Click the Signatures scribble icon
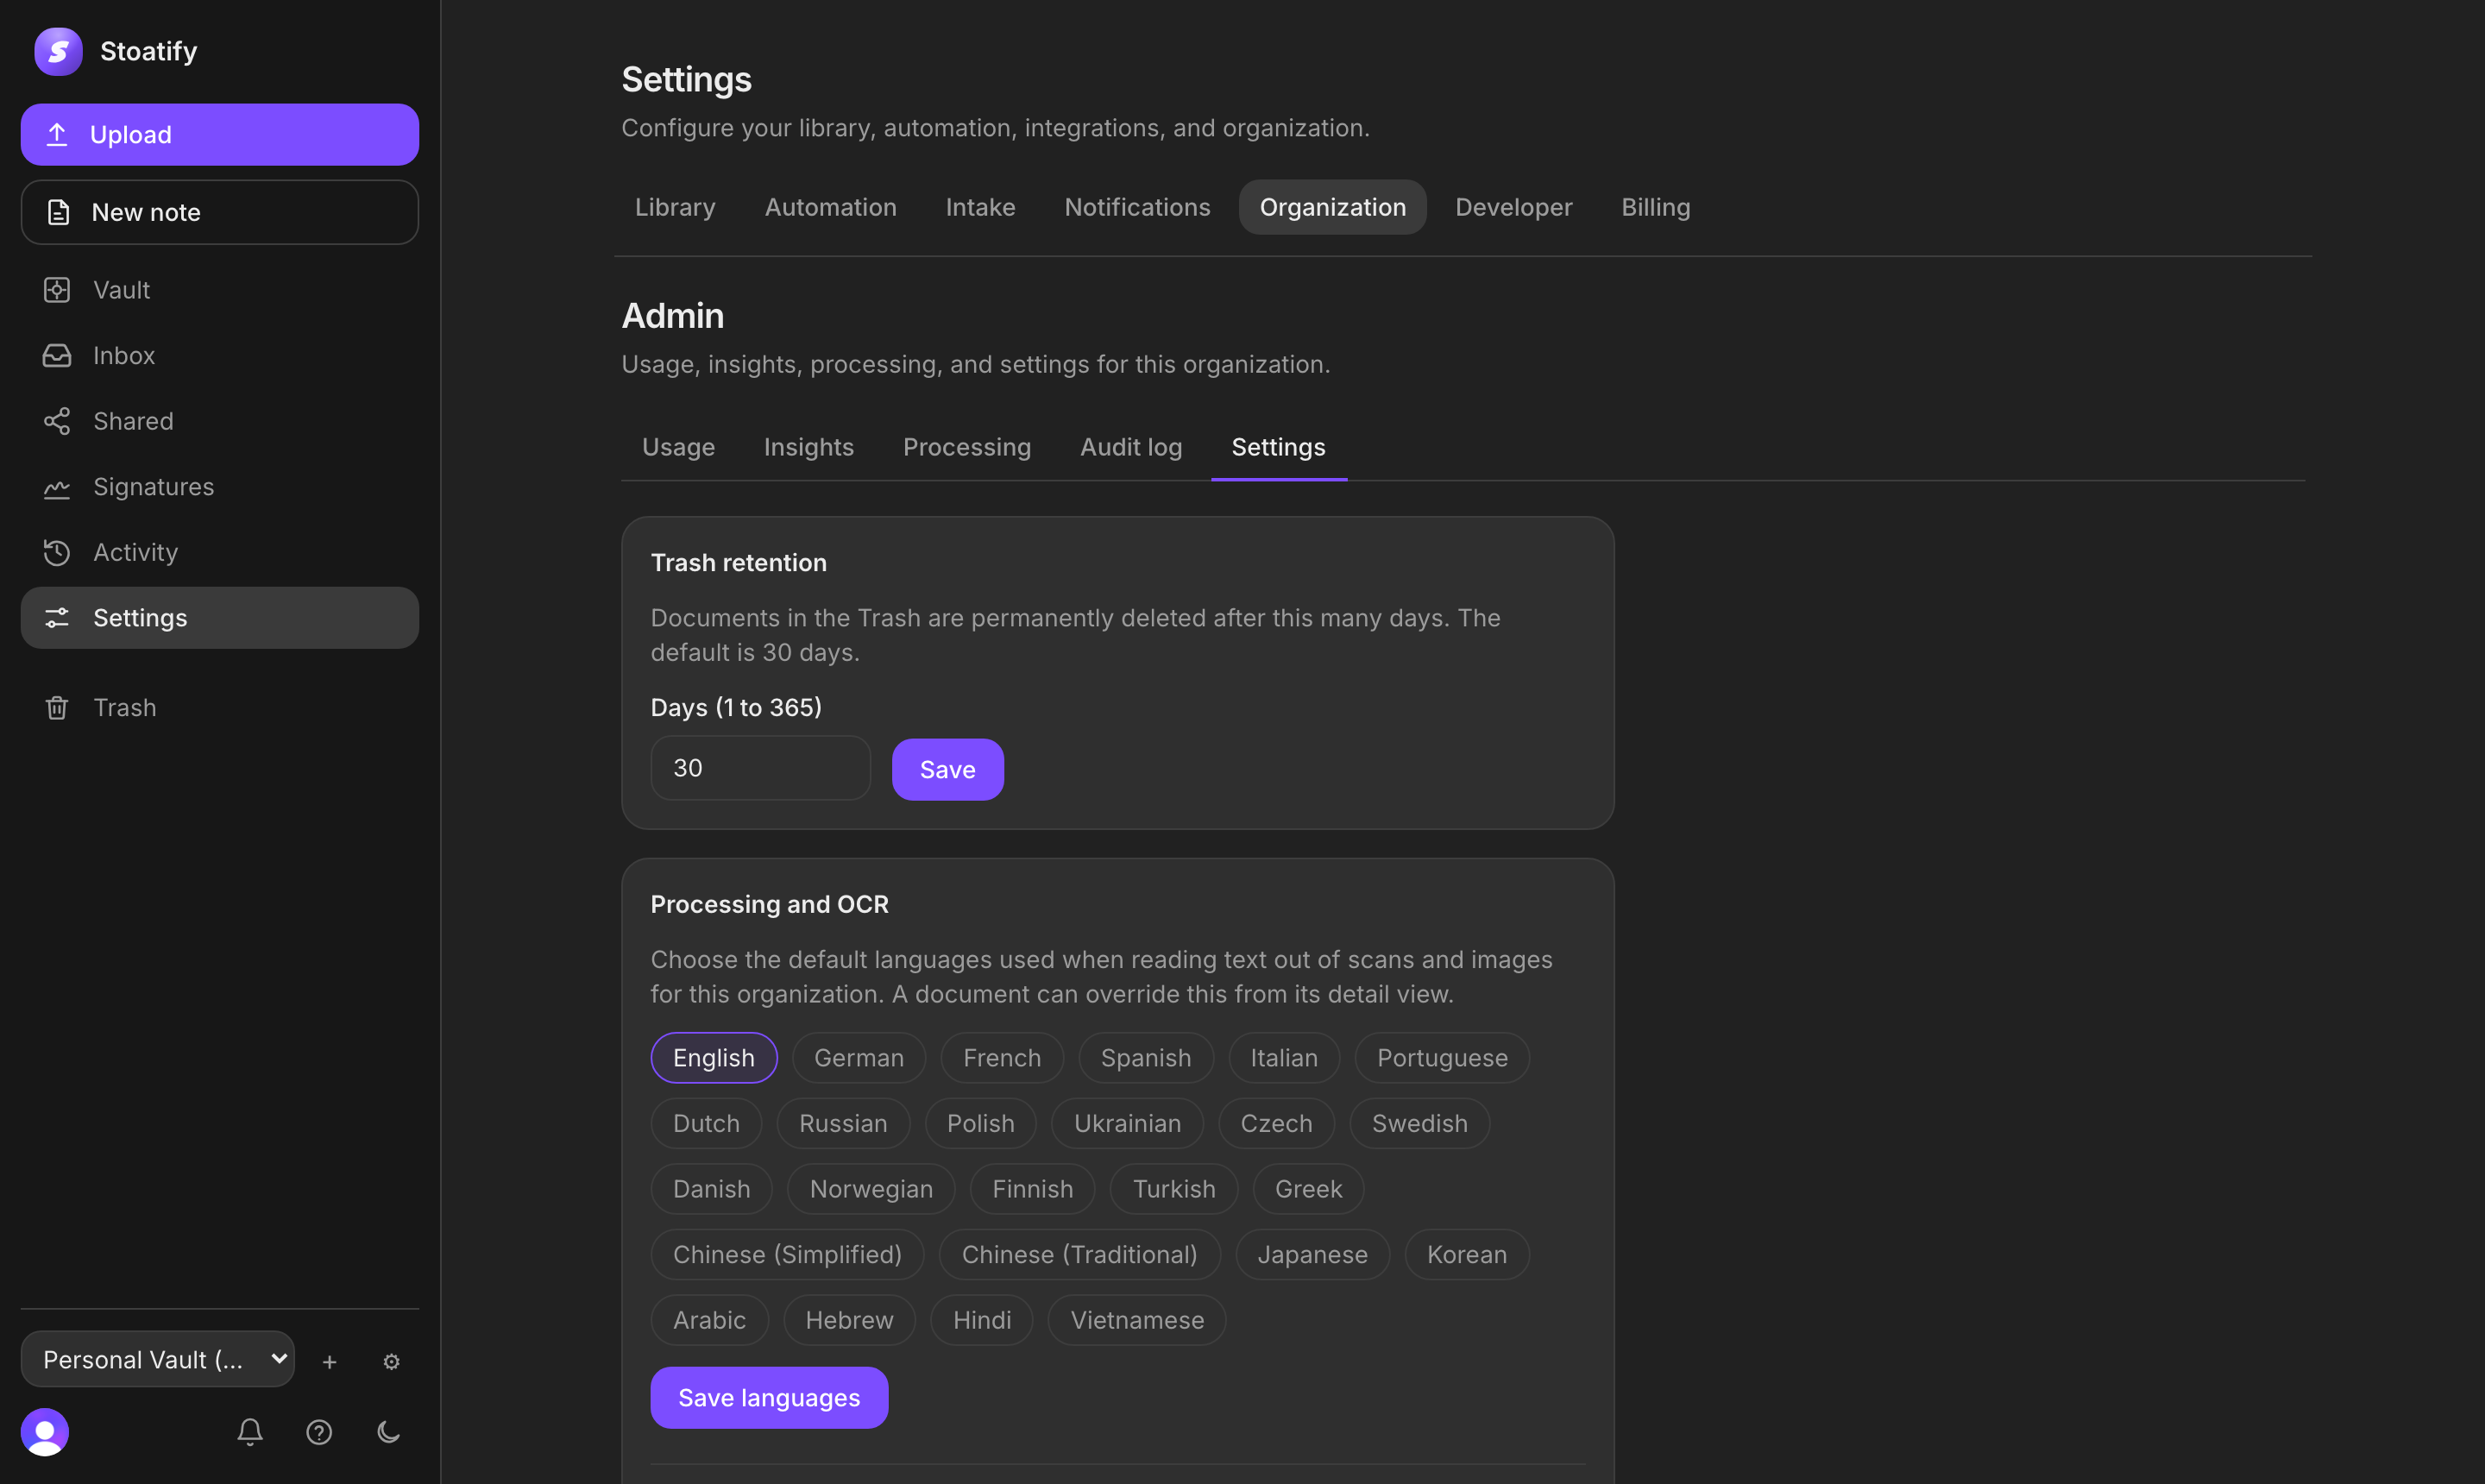Image resolution: width=2485 pixels, height=1484 pixels. pyautogui.click(x=57, y=487)
